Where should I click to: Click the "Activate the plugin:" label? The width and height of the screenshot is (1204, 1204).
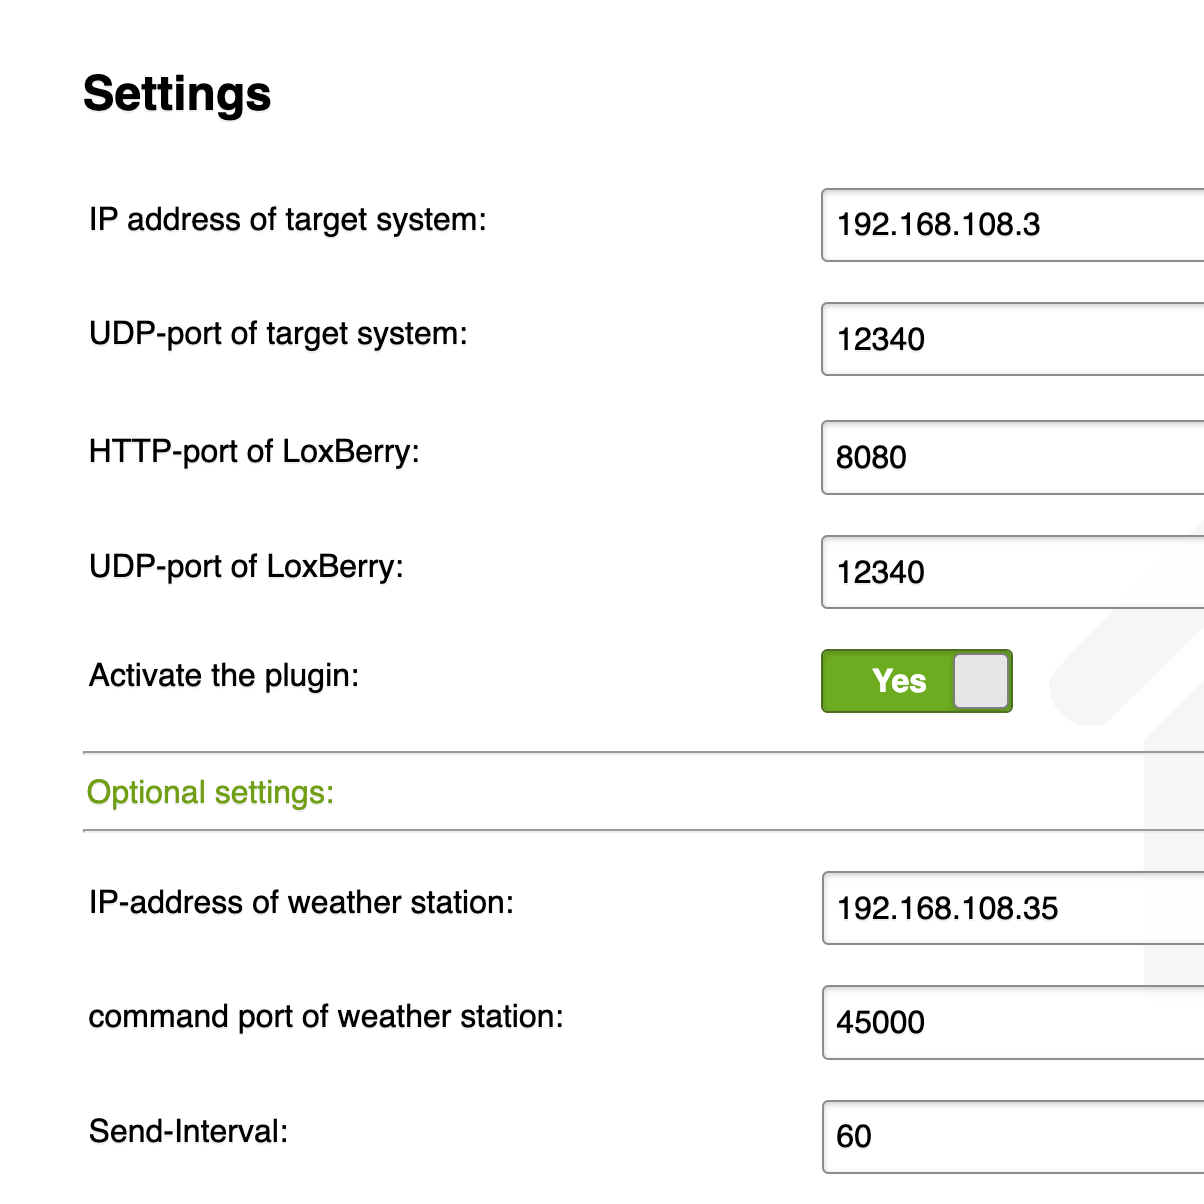pos(224,675)
